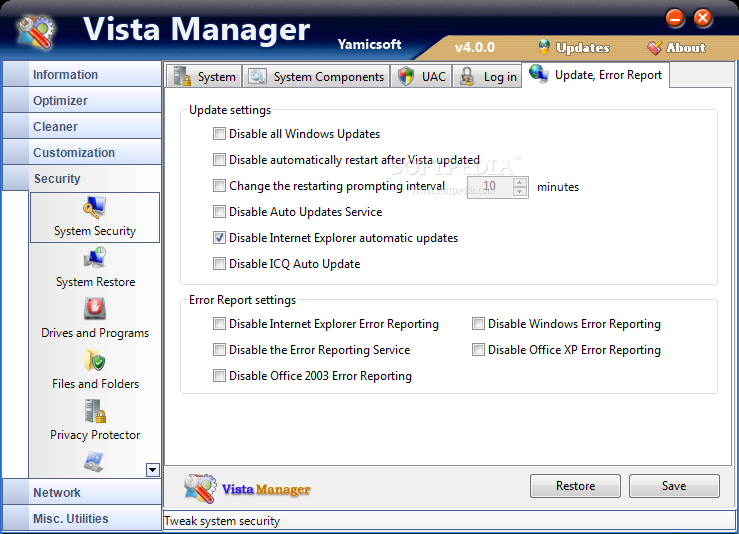Expand the Optimizer category

(82, 100)
